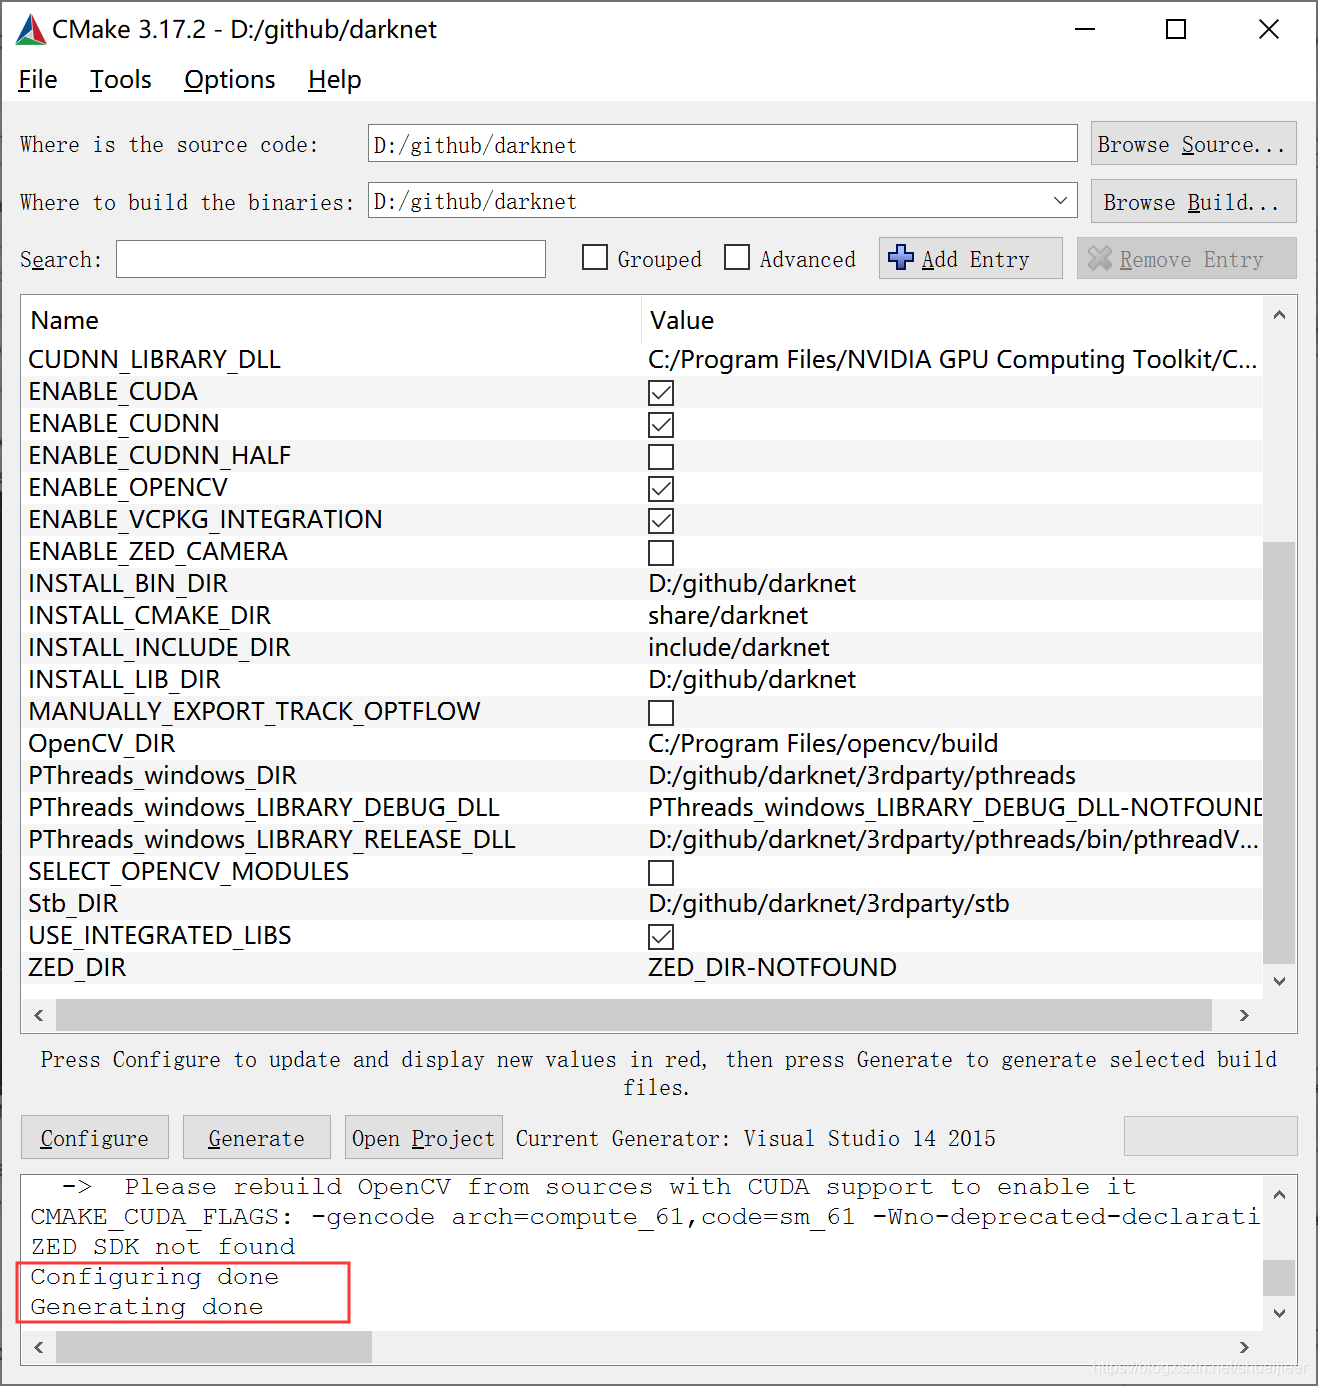Click the empty progress bar
The width and height of the screenshot is (1318, 1386).
(1210, 1137)
